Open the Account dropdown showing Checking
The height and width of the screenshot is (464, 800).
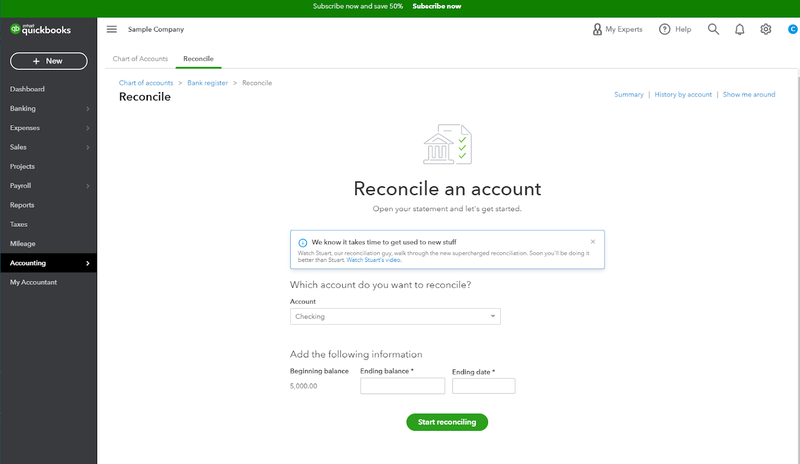(395, 317)
